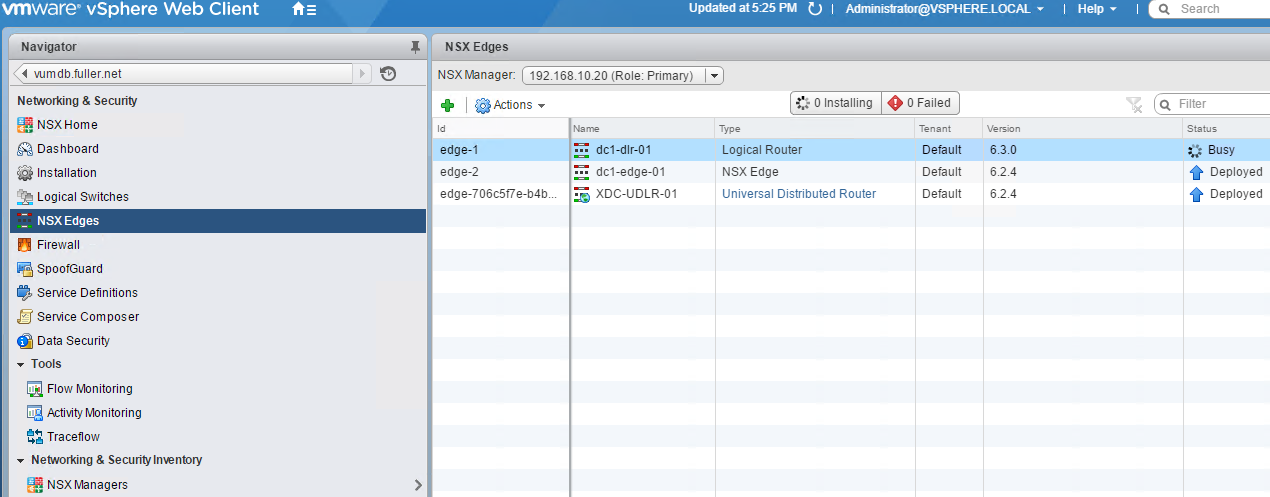The width and height of the screenshot is (1270, 497).
Task: Click the NSX Edges navigator icon
Action: pyautogui.click(x=25, y=221)
